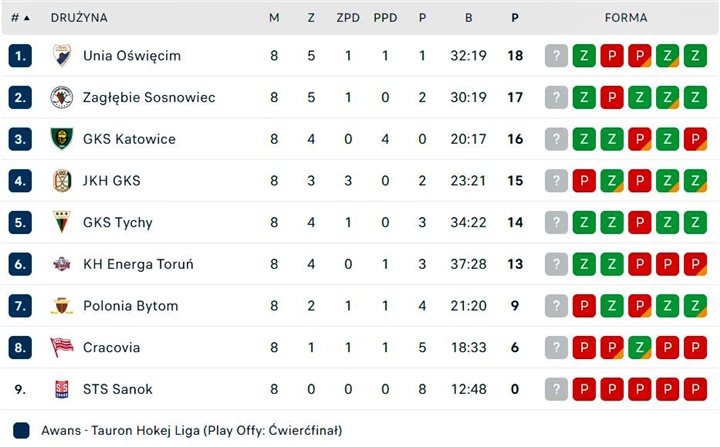The height and width of the screenshot is (447, 720).
Task: Click the Polonia Bytom team logo
Action: pos(62,306)
